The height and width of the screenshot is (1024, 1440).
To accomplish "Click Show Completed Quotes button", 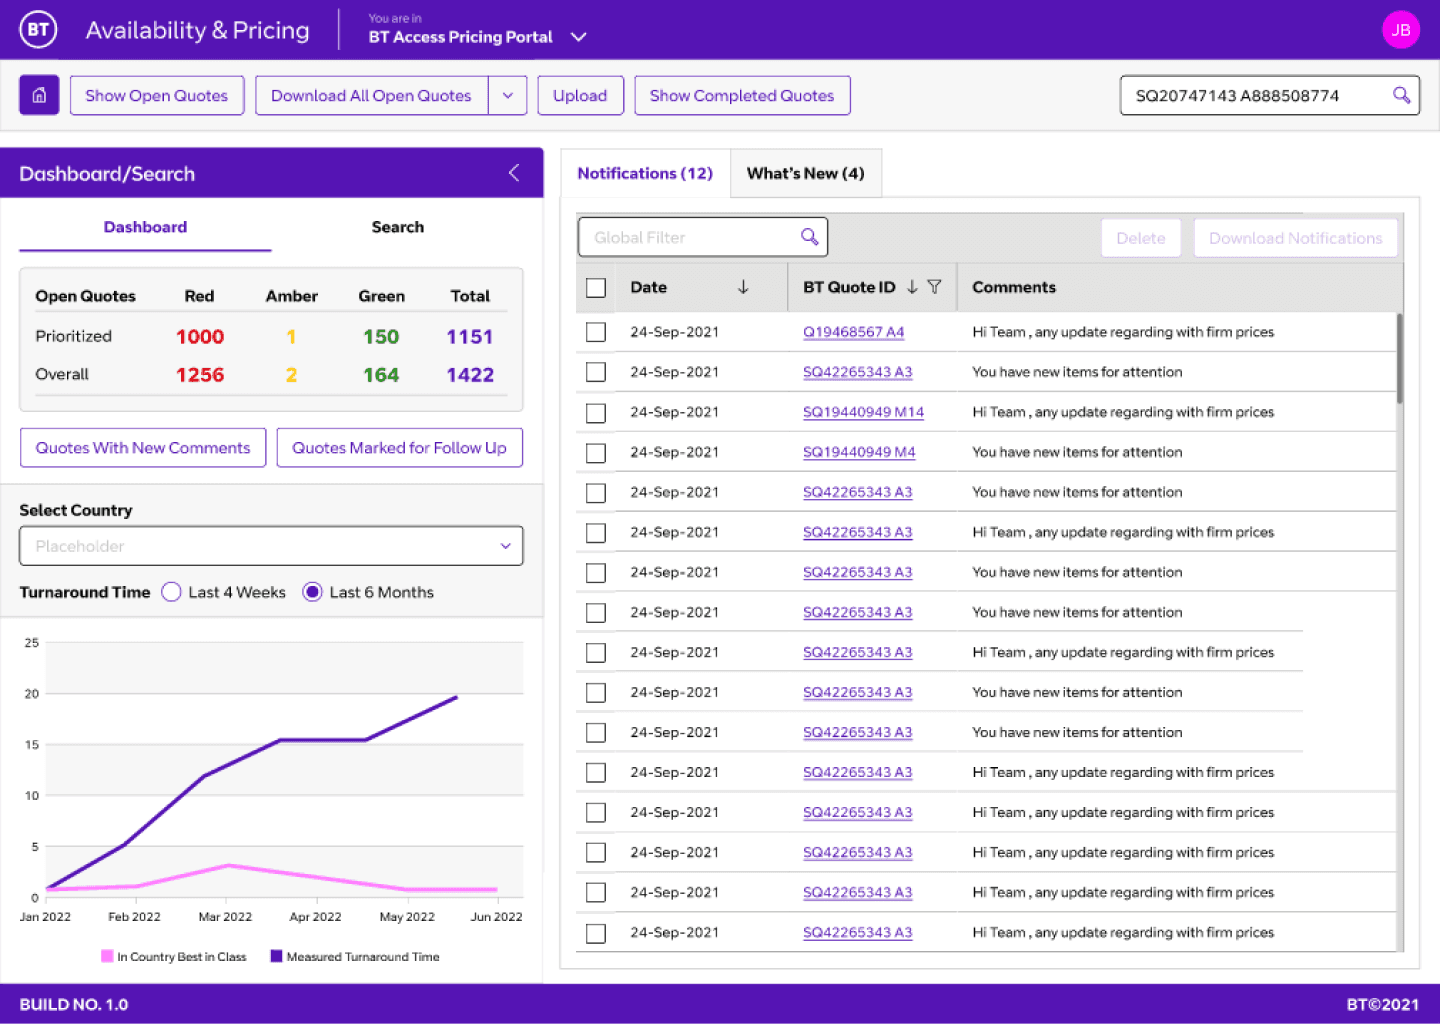I will tap(742, 96).
